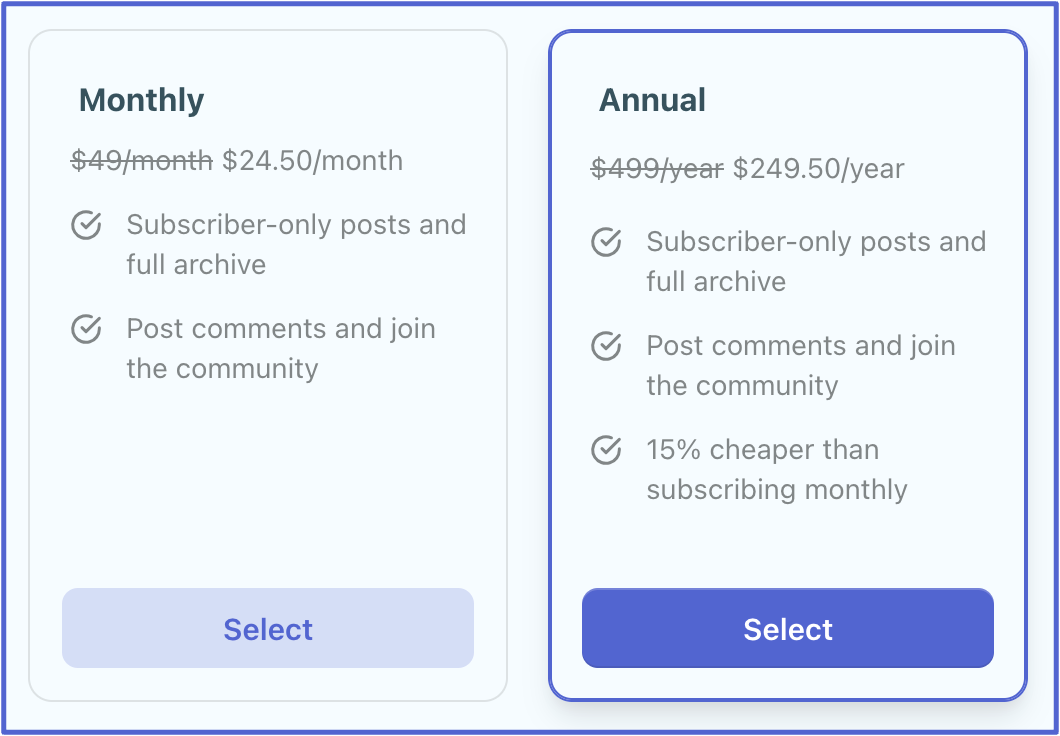Click the $249.50/year discounted price
The image size is (1060, 736).
coord(818,168)
